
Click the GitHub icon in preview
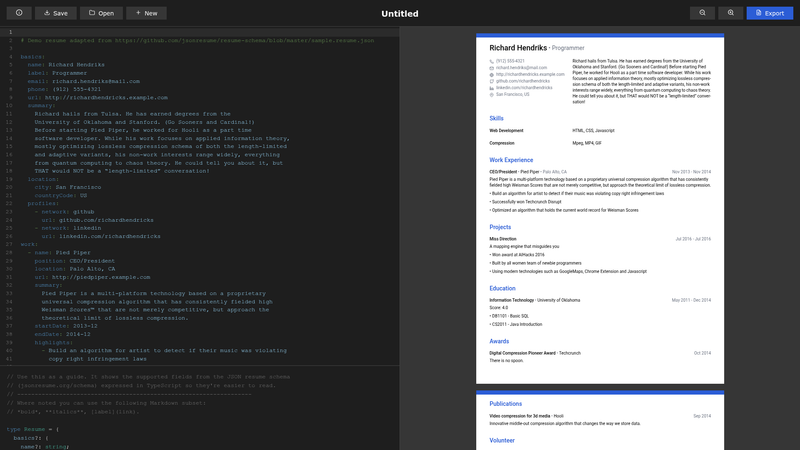(x=491, y=81)
